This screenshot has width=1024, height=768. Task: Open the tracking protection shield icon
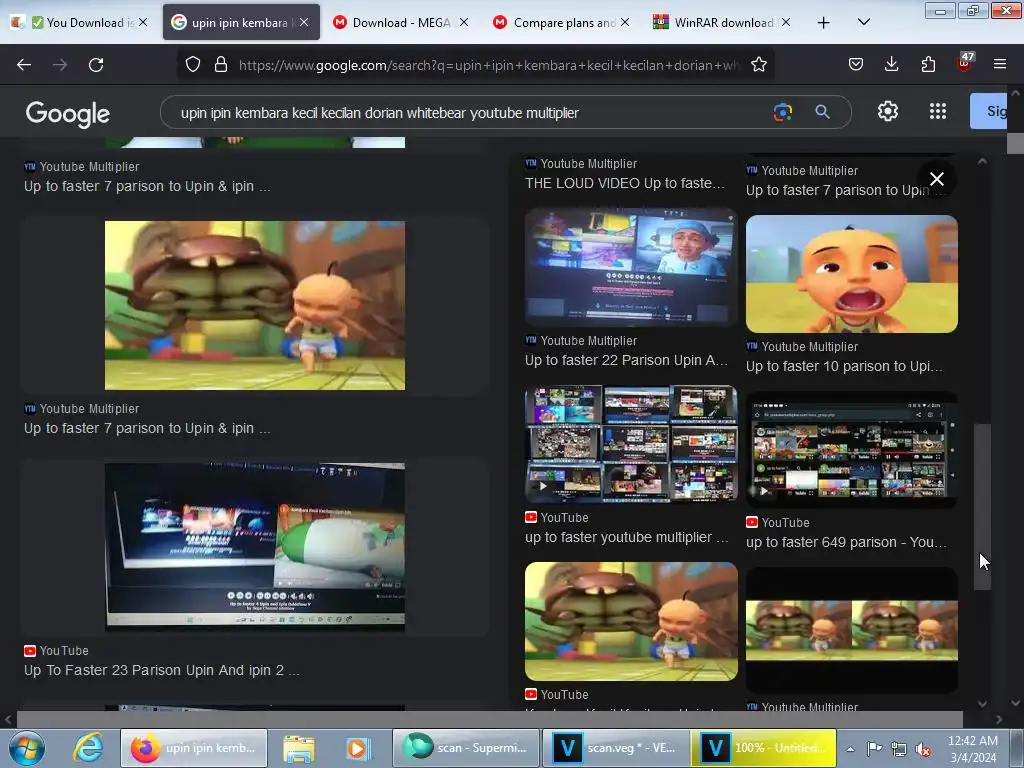[193, 64]
